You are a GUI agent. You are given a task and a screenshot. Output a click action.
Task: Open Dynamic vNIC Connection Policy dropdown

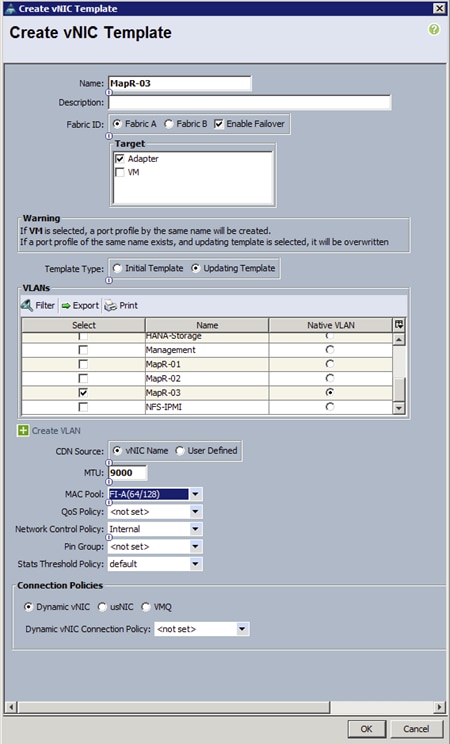pyautogui.click(x=242, y=629)
